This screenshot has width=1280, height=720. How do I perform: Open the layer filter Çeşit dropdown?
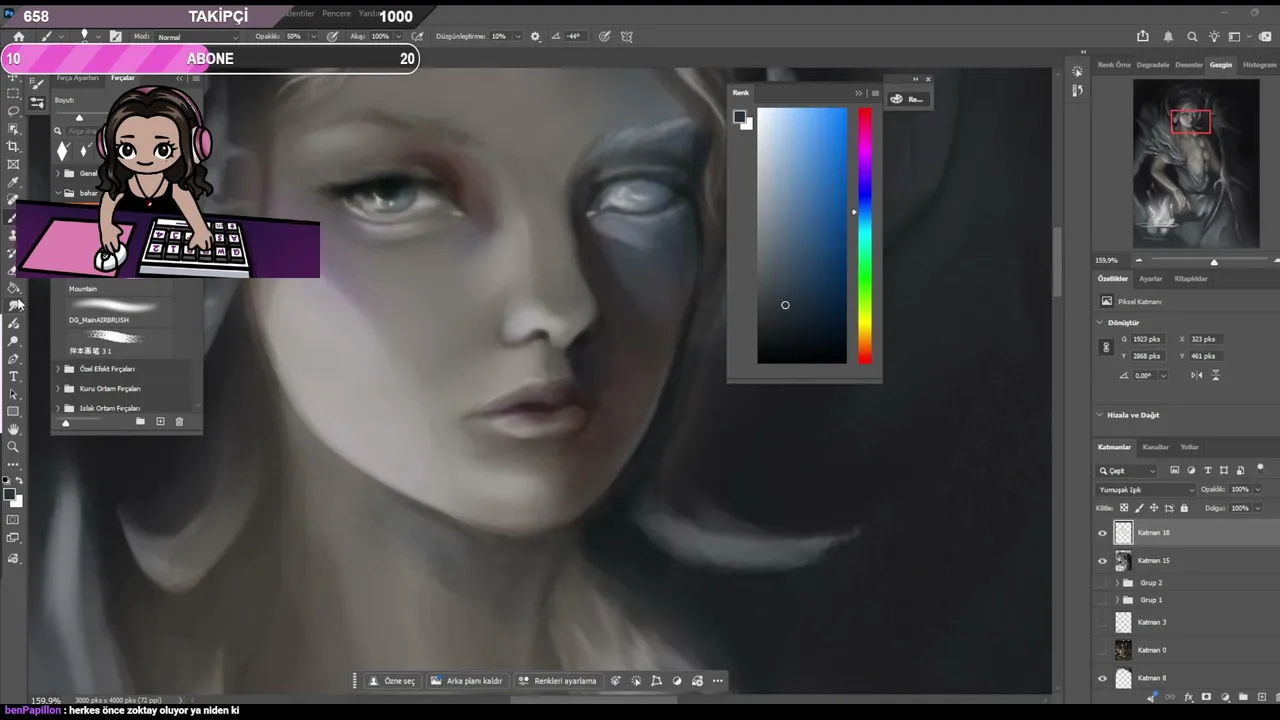[1127, 470]
